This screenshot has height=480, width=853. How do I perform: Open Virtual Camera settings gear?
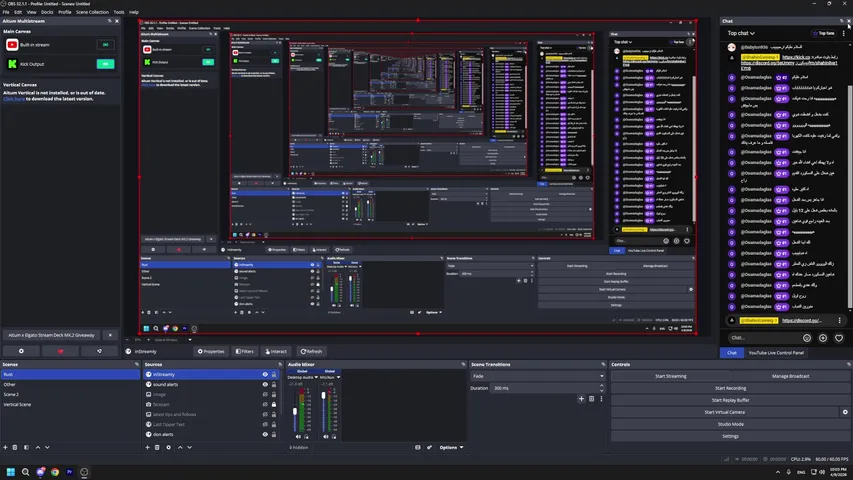pyautogui.click(x=845, y=412)
